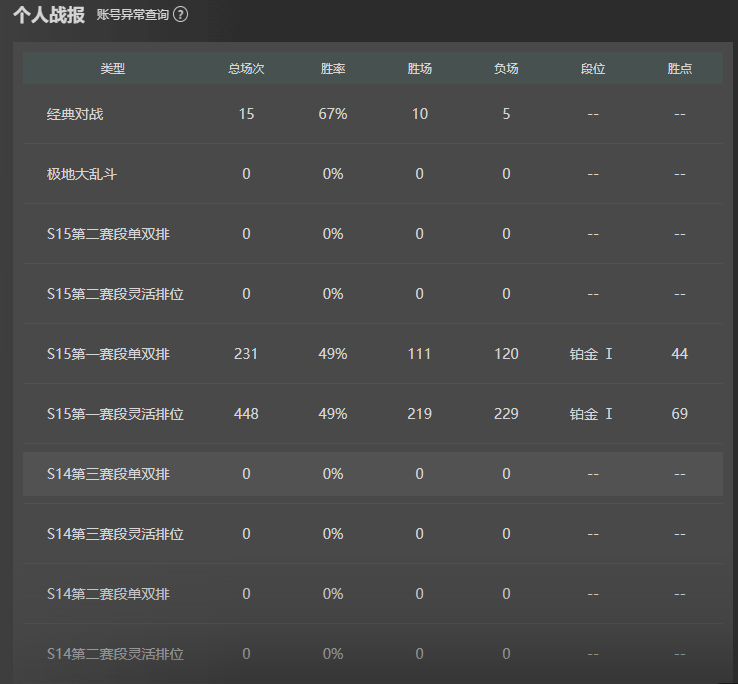Viewport: 738px width, 684px height.
Task: Click league points value 44
Action: pos(680,354)
